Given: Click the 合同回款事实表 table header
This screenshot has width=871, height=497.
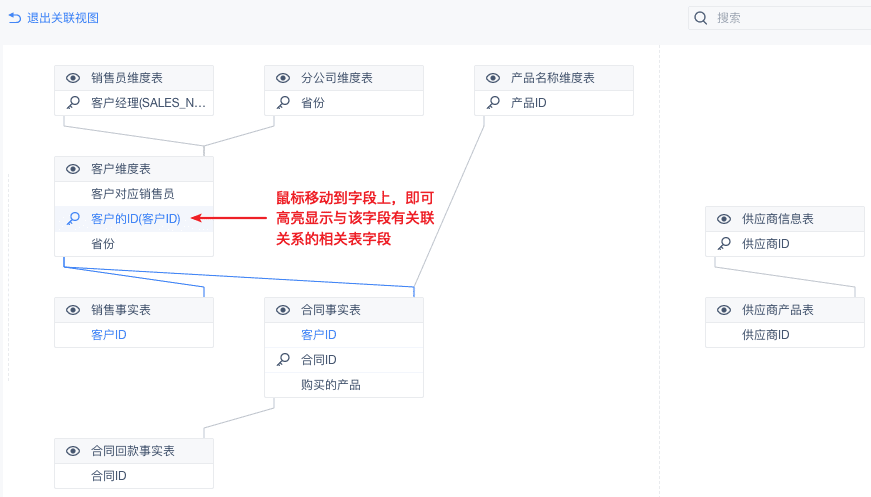Looking at the screenshot, I should click(133, 451).
